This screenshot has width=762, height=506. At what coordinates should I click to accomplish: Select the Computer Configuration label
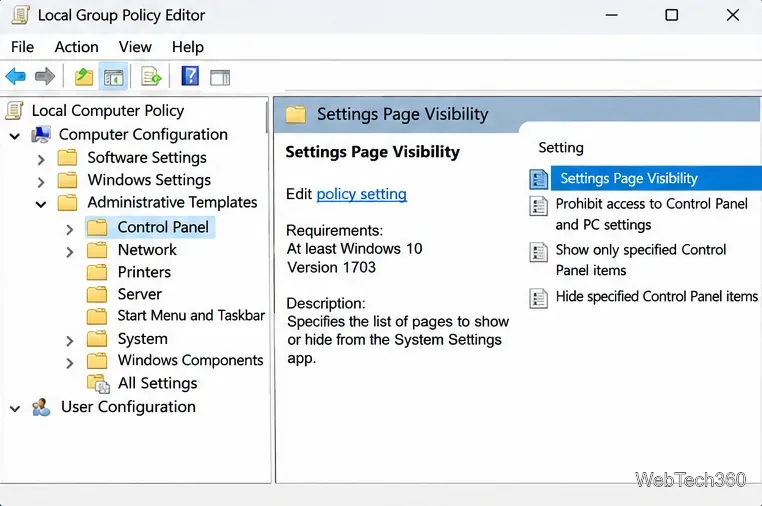coord(143,135)
